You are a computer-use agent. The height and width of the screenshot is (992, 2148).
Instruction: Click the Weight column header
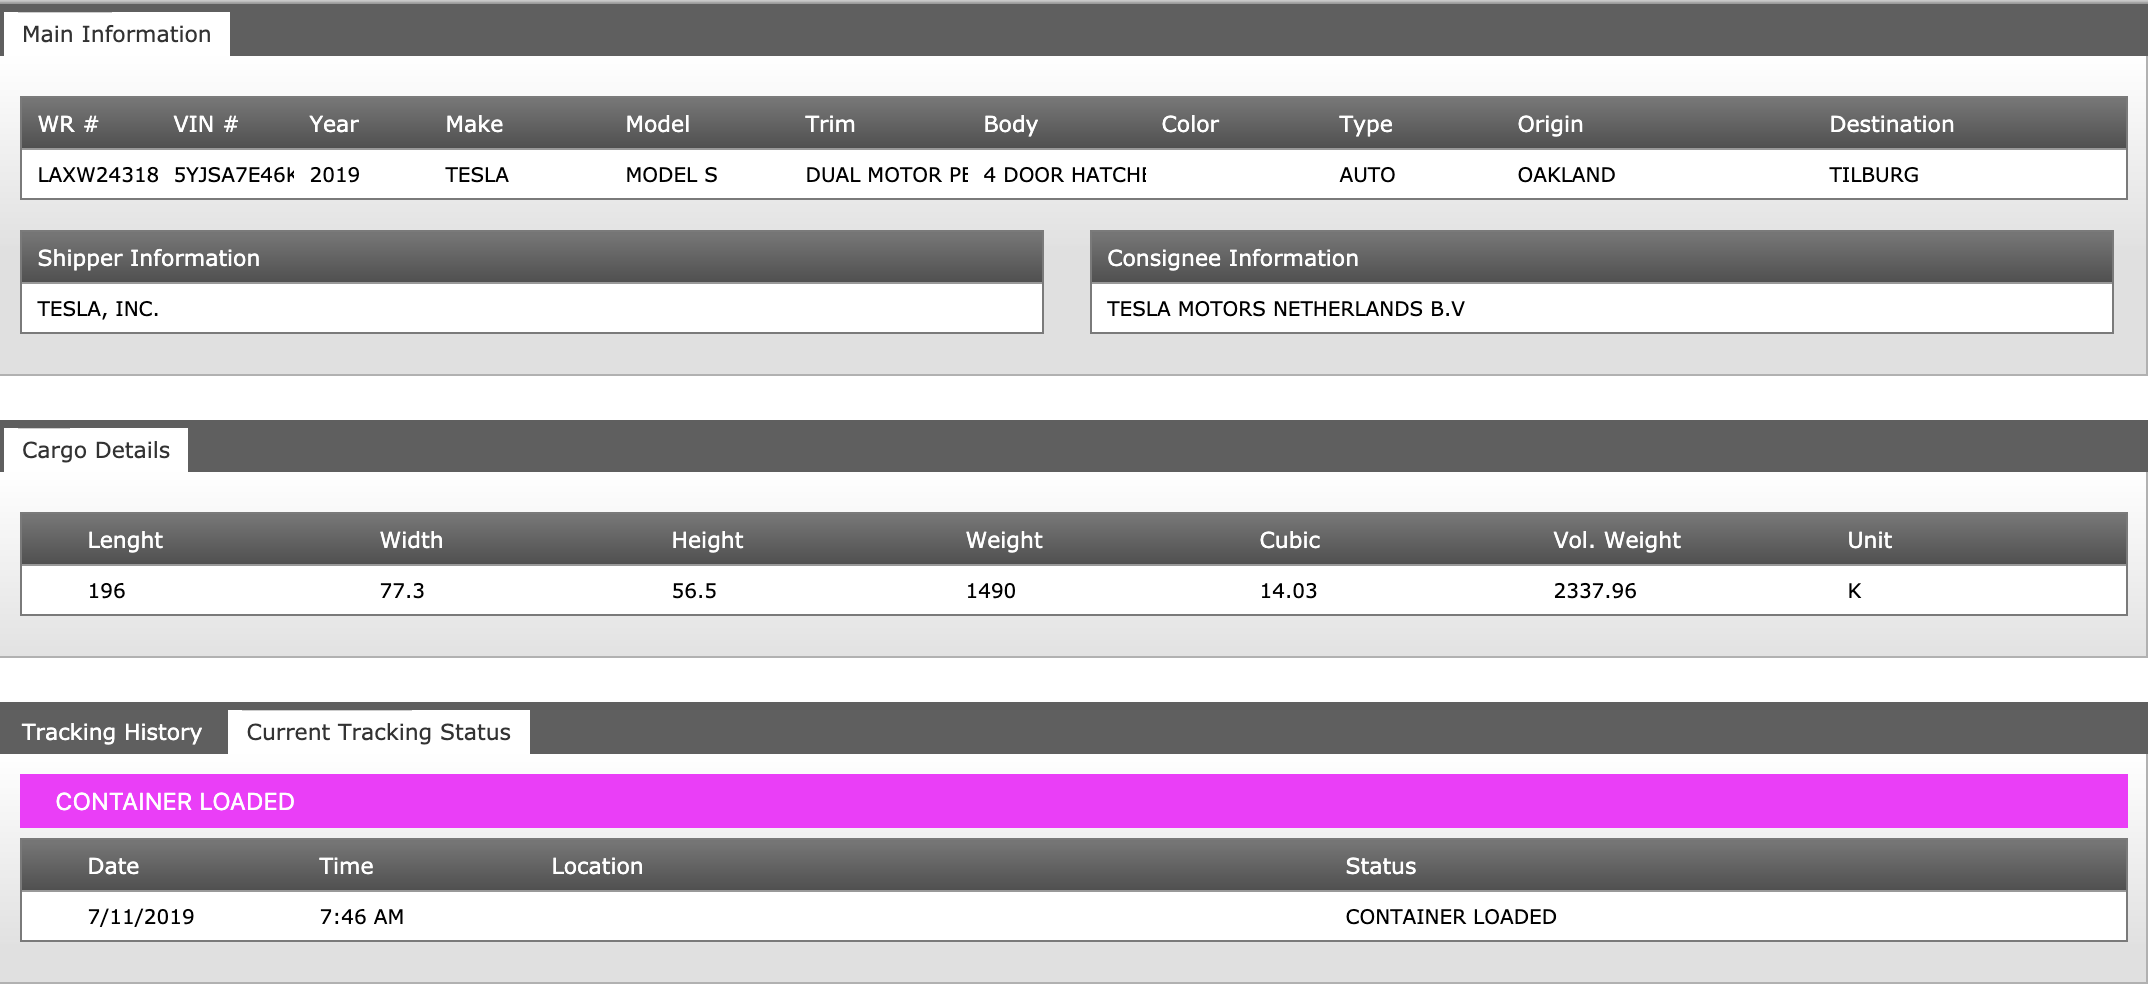click(x=1004, y=540)
